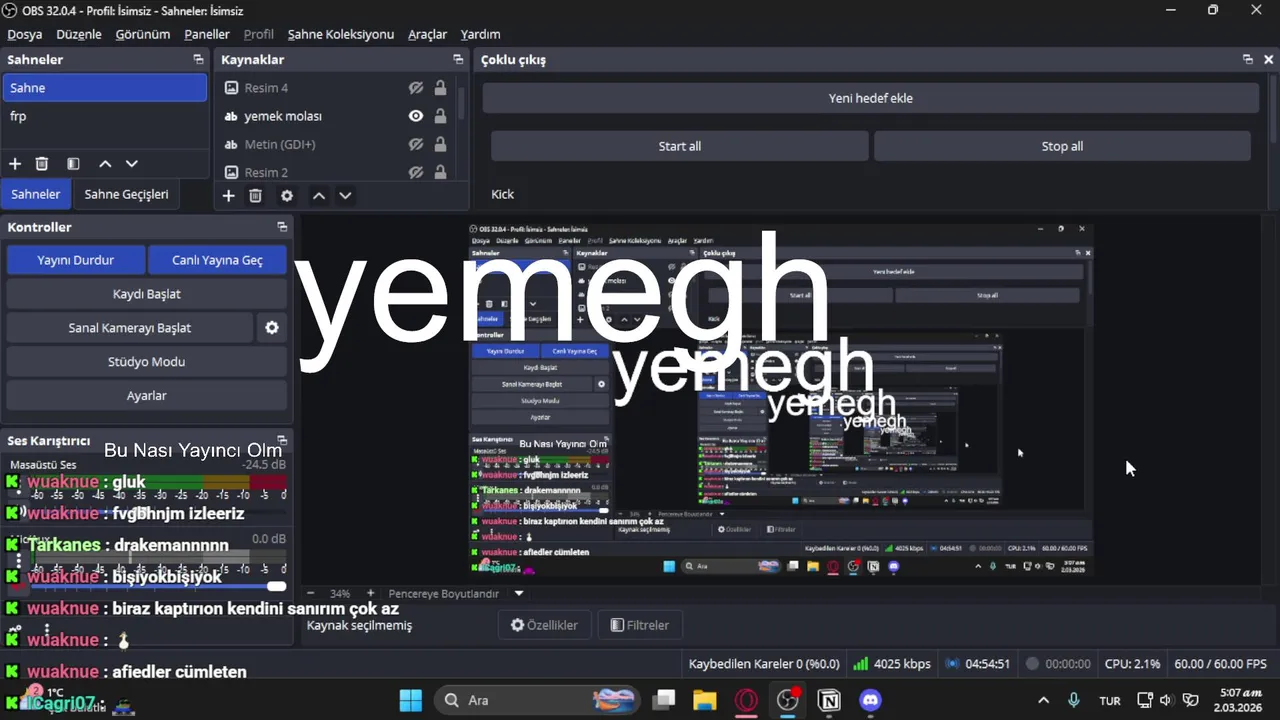Close the Çoklu çıkış panel
The image size is (1280, 720).
pos(1269,60)
